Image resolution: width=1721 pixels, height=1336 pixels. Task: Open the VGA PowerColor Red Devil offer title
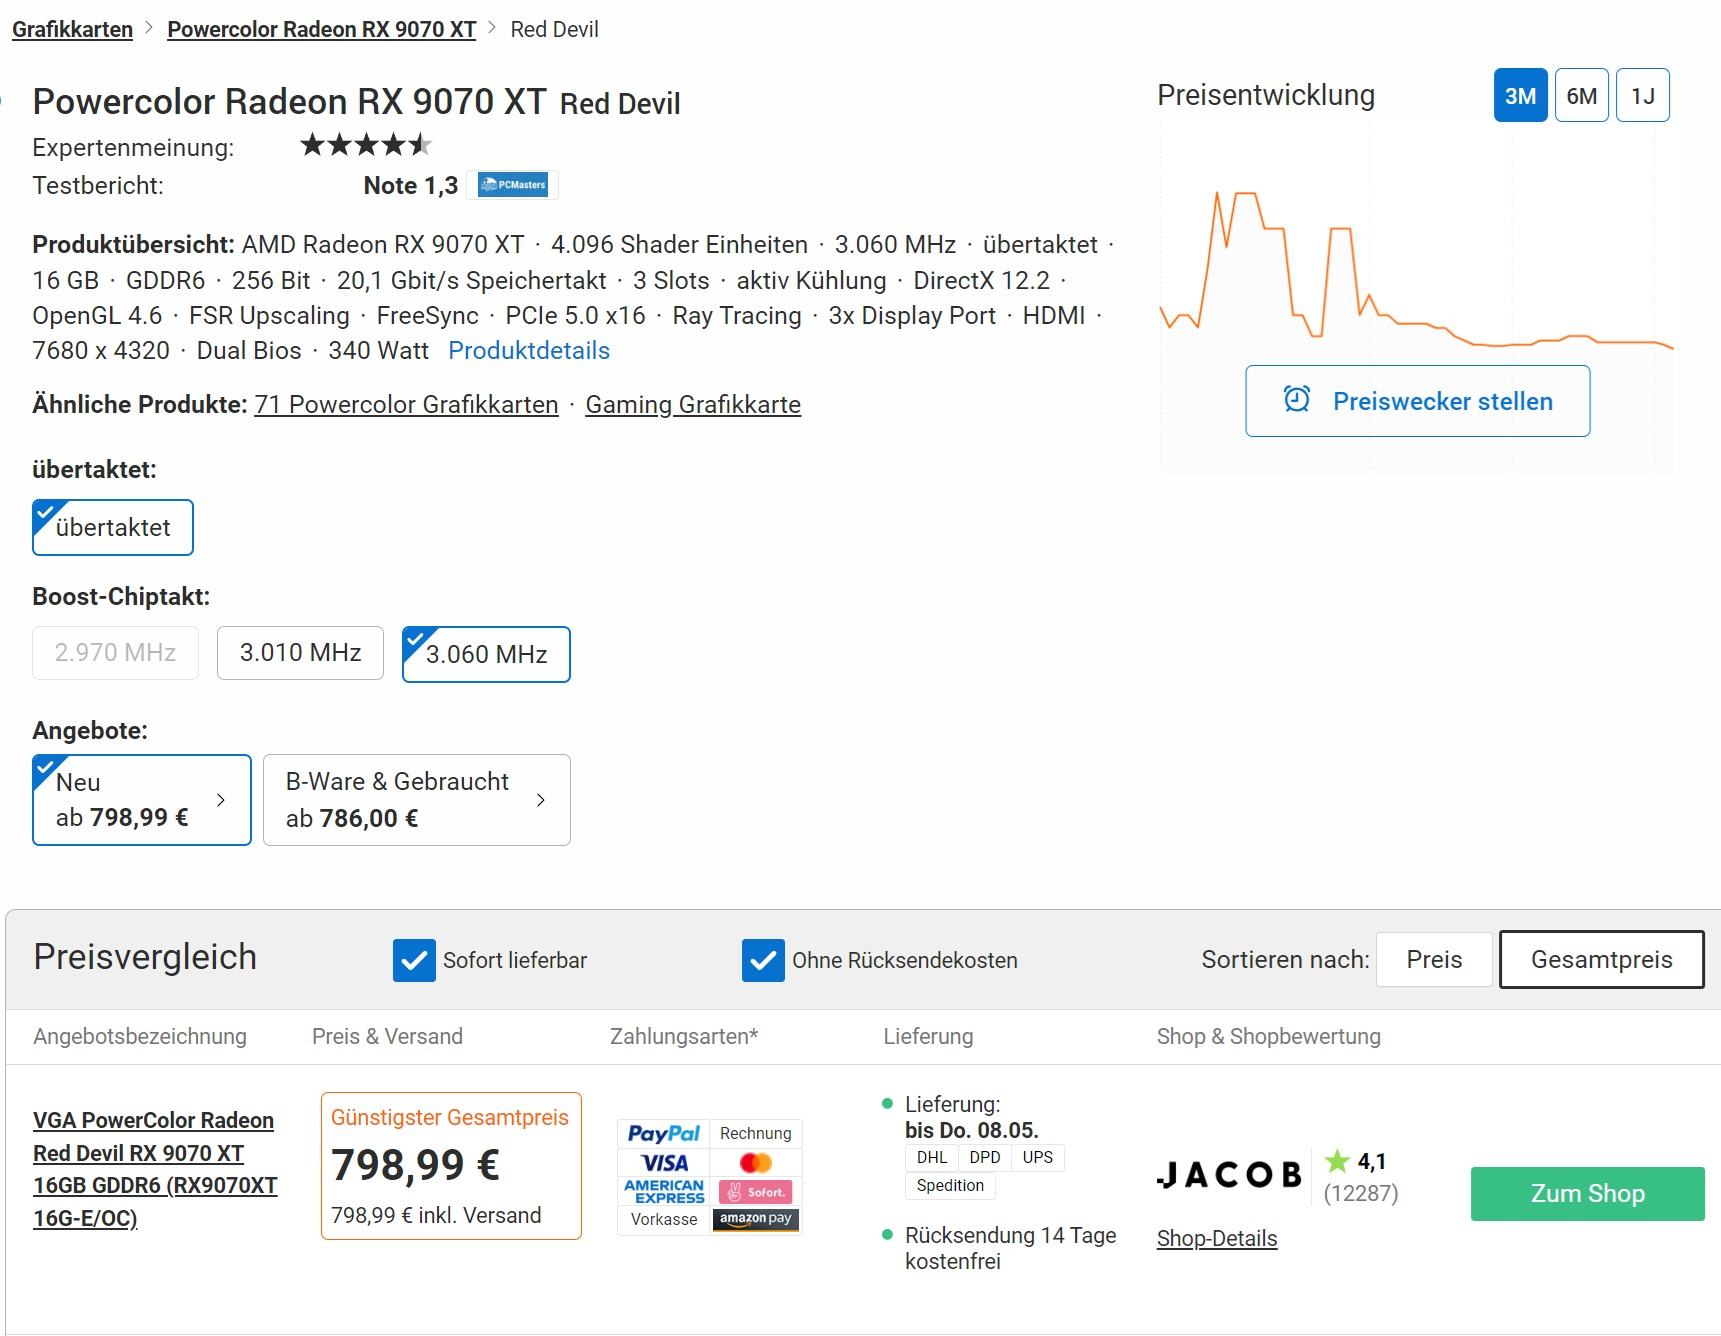155,1169
